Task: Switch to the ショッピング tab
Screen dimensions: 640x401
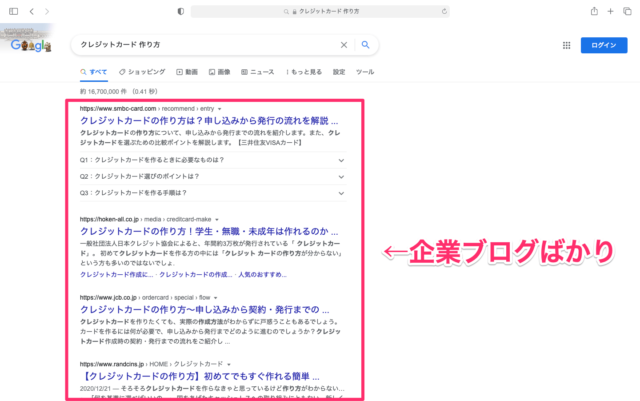Action: [142, 72]
